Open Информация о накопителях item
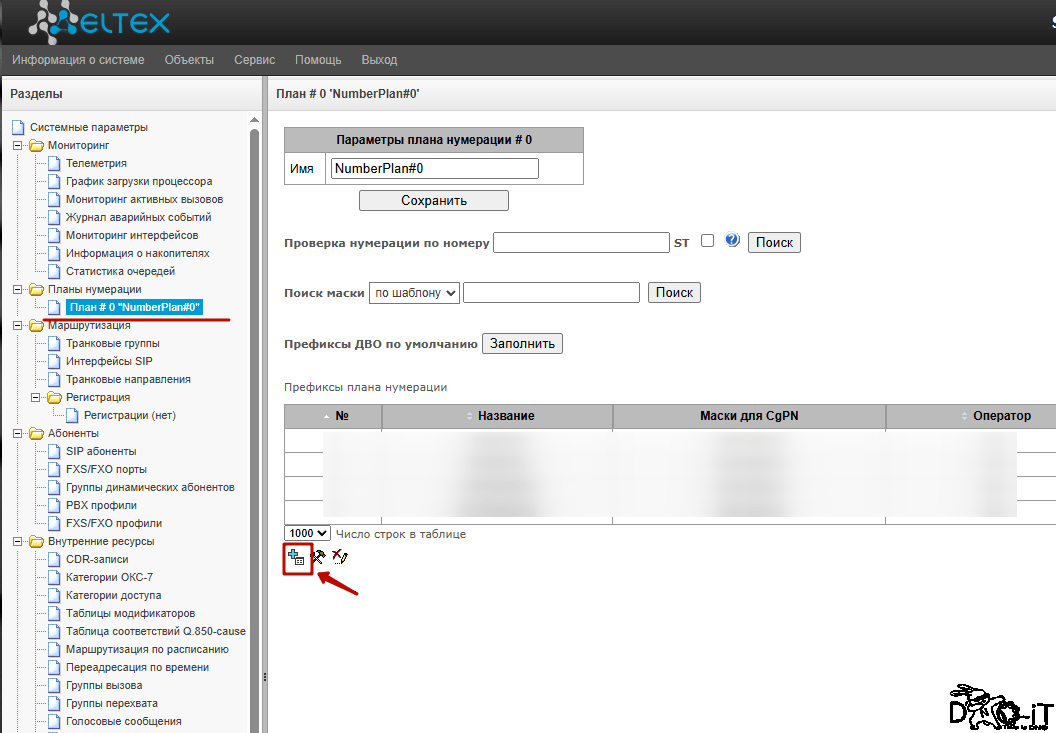The width and height of the screenshot is (1056, 733). [x=137, y=253]
